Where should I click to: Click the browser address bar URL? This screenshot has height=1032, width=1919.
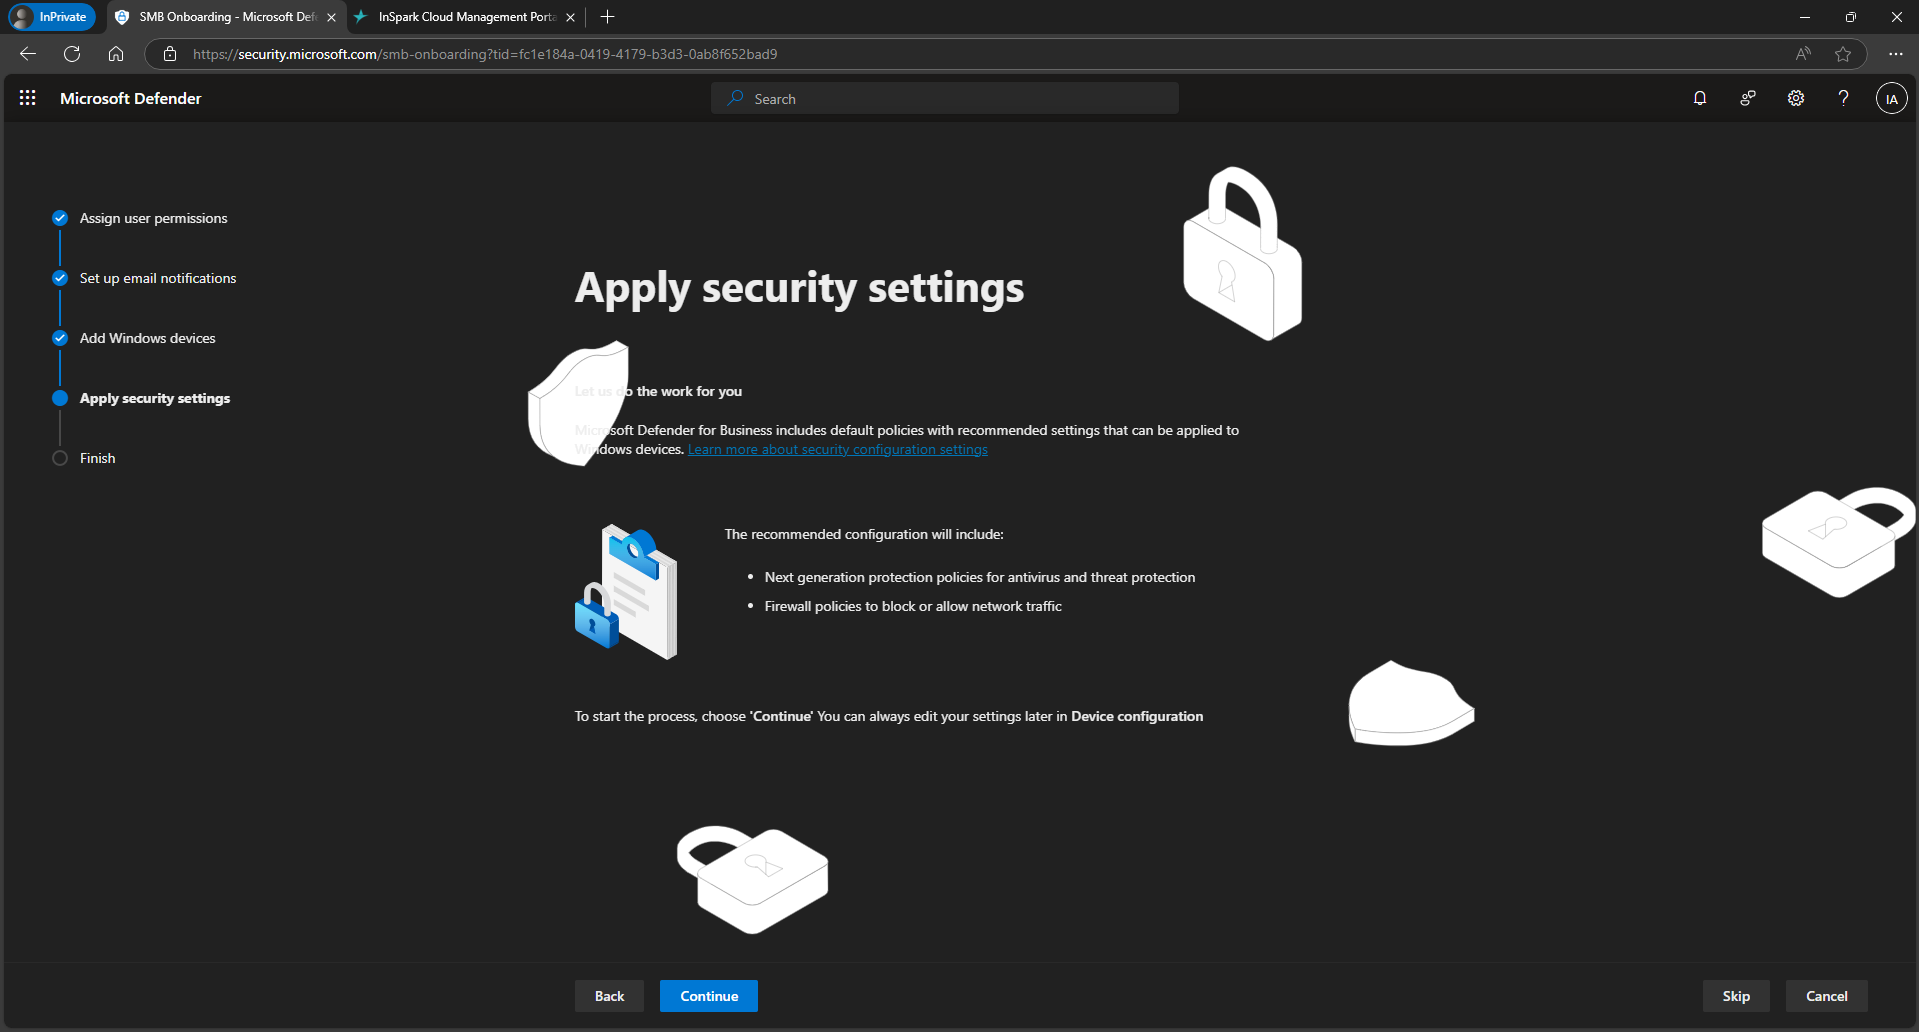[x=485, y=54]
